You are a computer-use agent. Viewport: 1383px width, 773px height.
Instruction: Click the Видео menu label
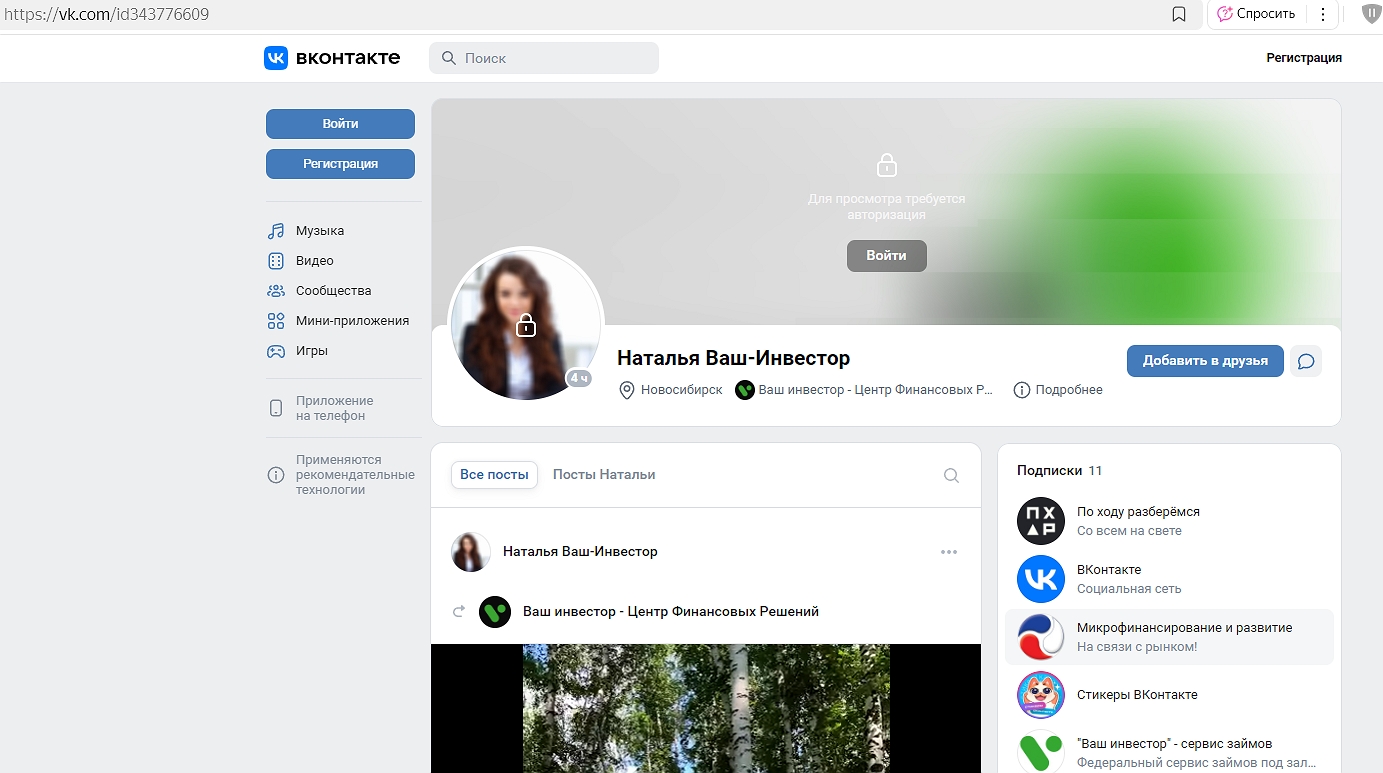pos(315,261)
